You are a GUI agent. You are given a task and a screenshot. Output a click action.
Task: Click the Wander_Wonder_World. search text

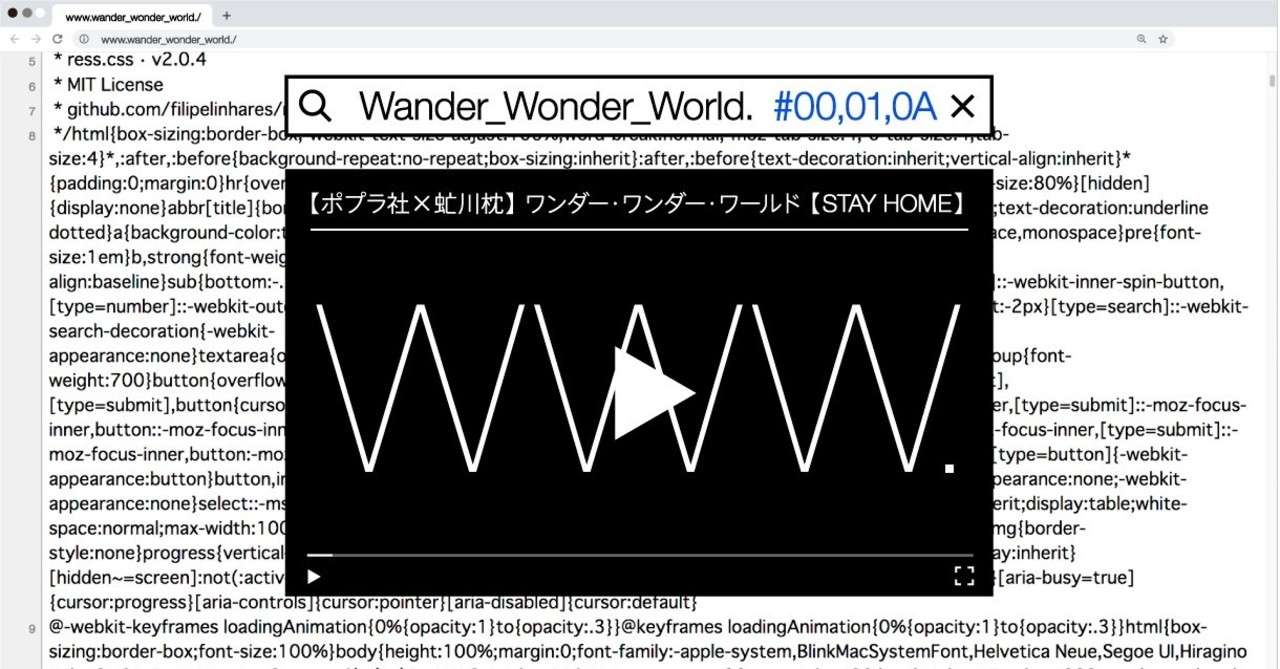tap(555, 105)
